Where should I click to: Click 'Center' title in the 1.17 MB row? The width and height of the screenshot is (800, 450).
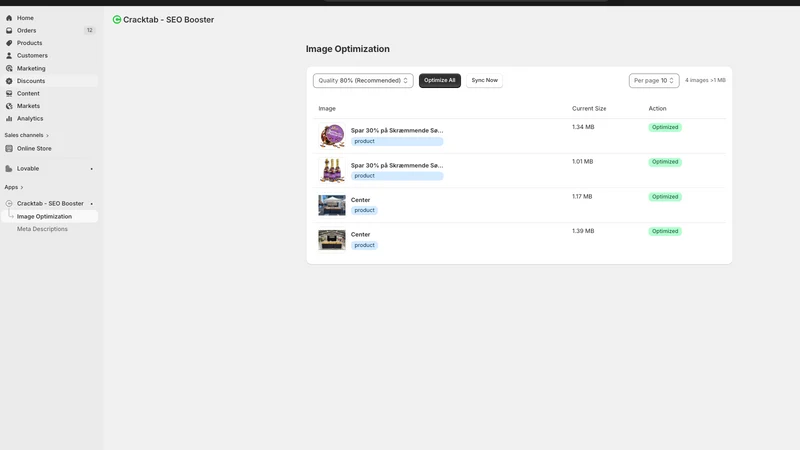[360, 200]
